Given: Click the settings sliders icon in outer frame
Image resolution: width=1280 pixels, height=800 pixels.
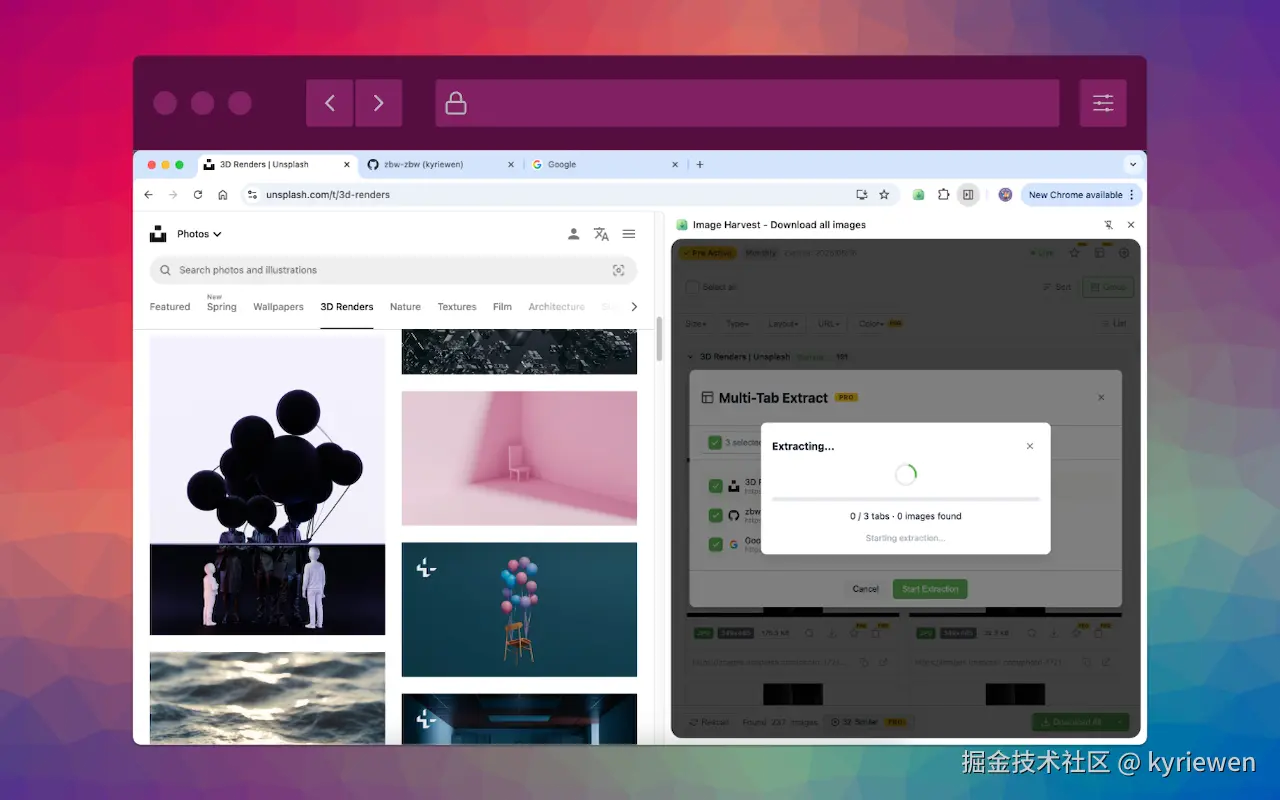Looking at the screenshot, I should (1103, 103).
